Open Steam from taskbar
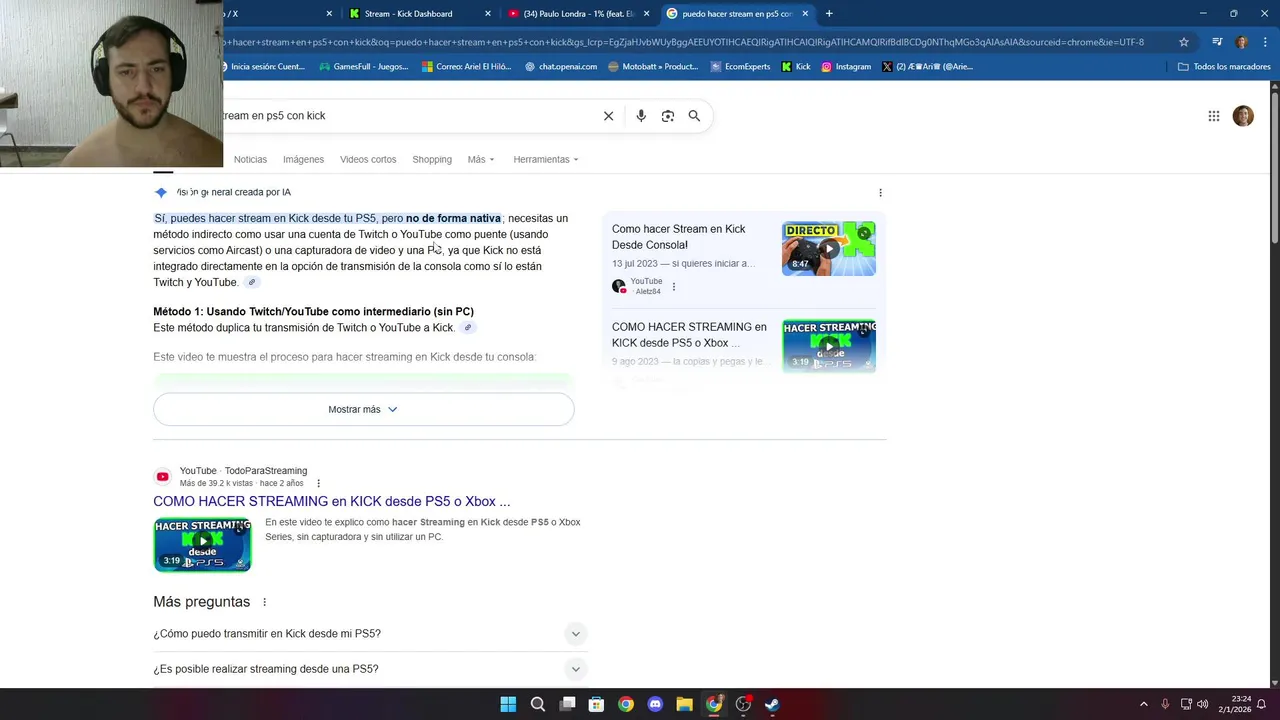1280x720 pixels. [x=772, y=704]
